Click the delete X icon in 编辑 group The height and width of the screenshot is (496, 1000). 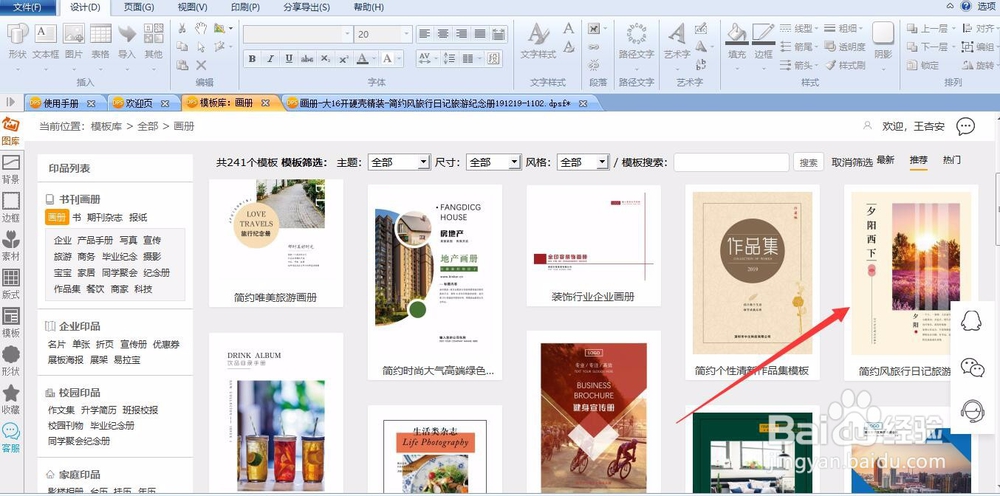[201, 64]
